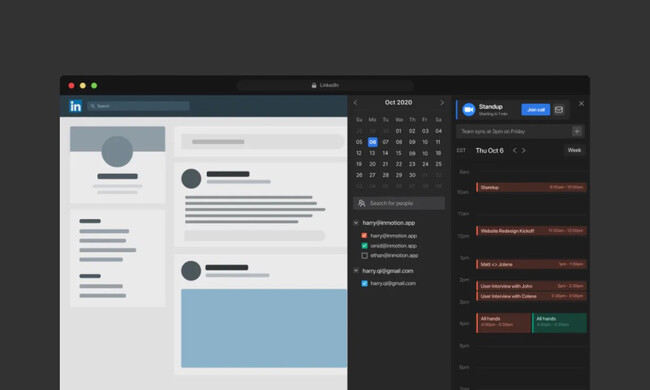Open the email envelope icon
Screen dimensions: 650x390
[x=559, y=109]
